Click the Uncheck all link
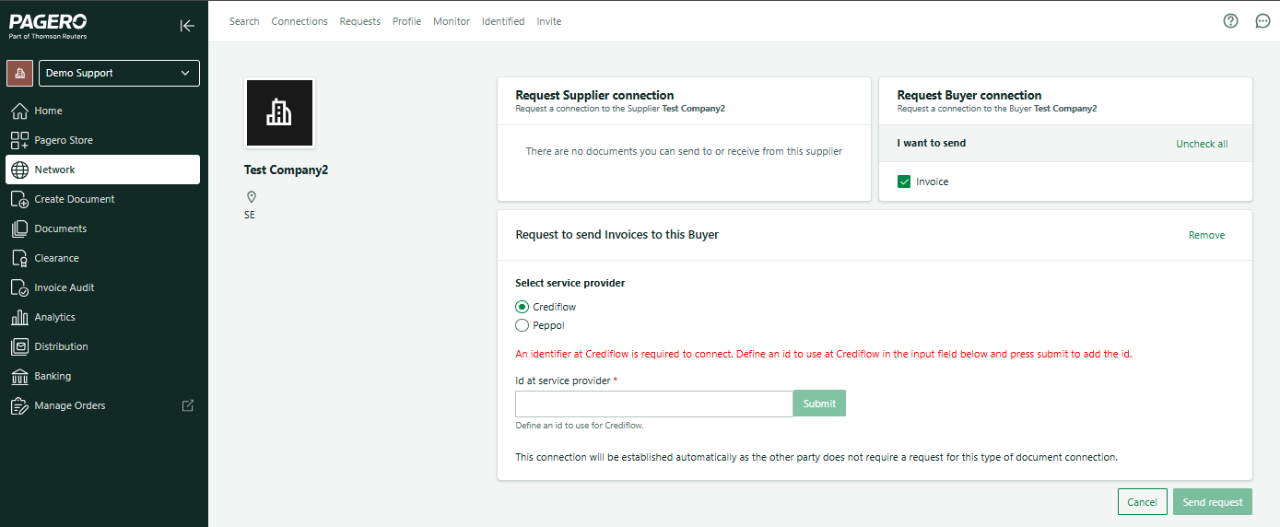The height and width of the screenshot is (527, 1280). (1202, 144)
